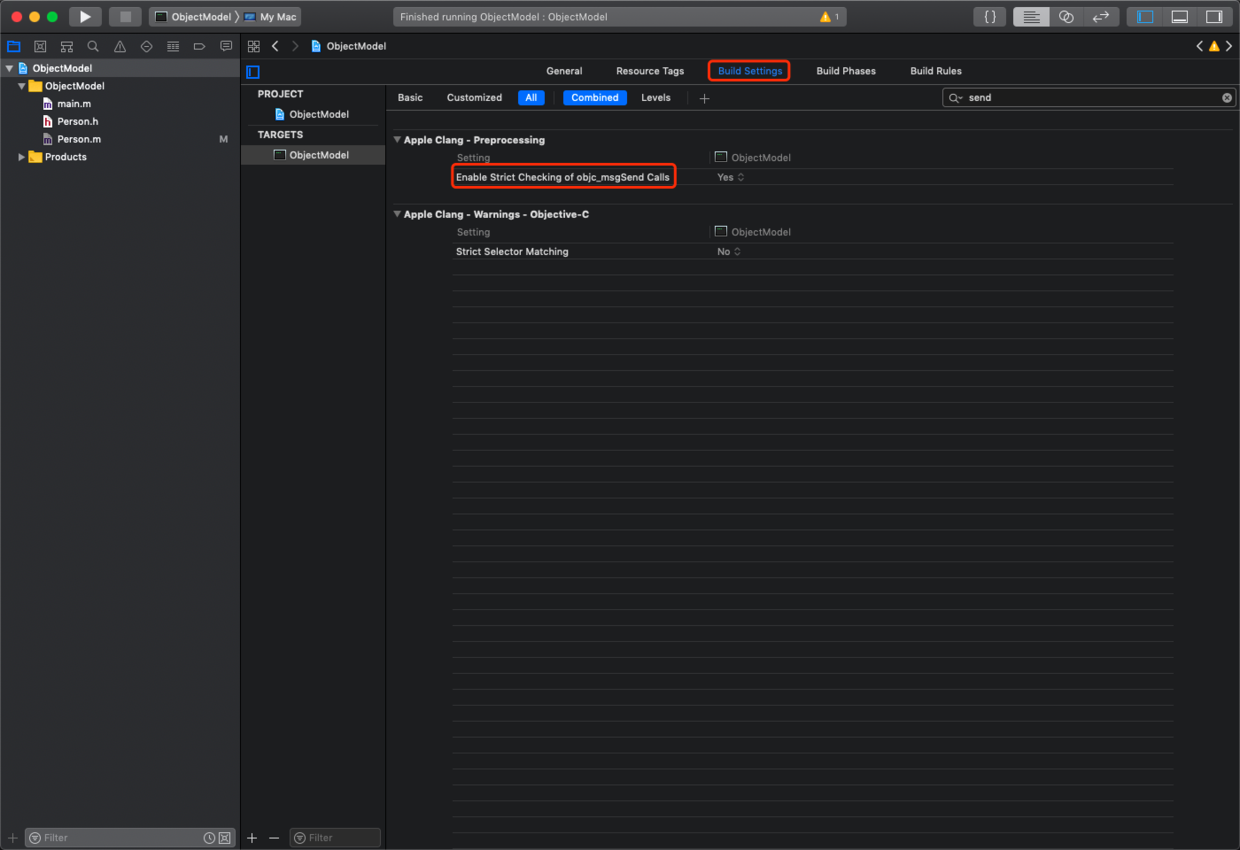Open the test navigator
1240x850 pixels.
[147, 46]
